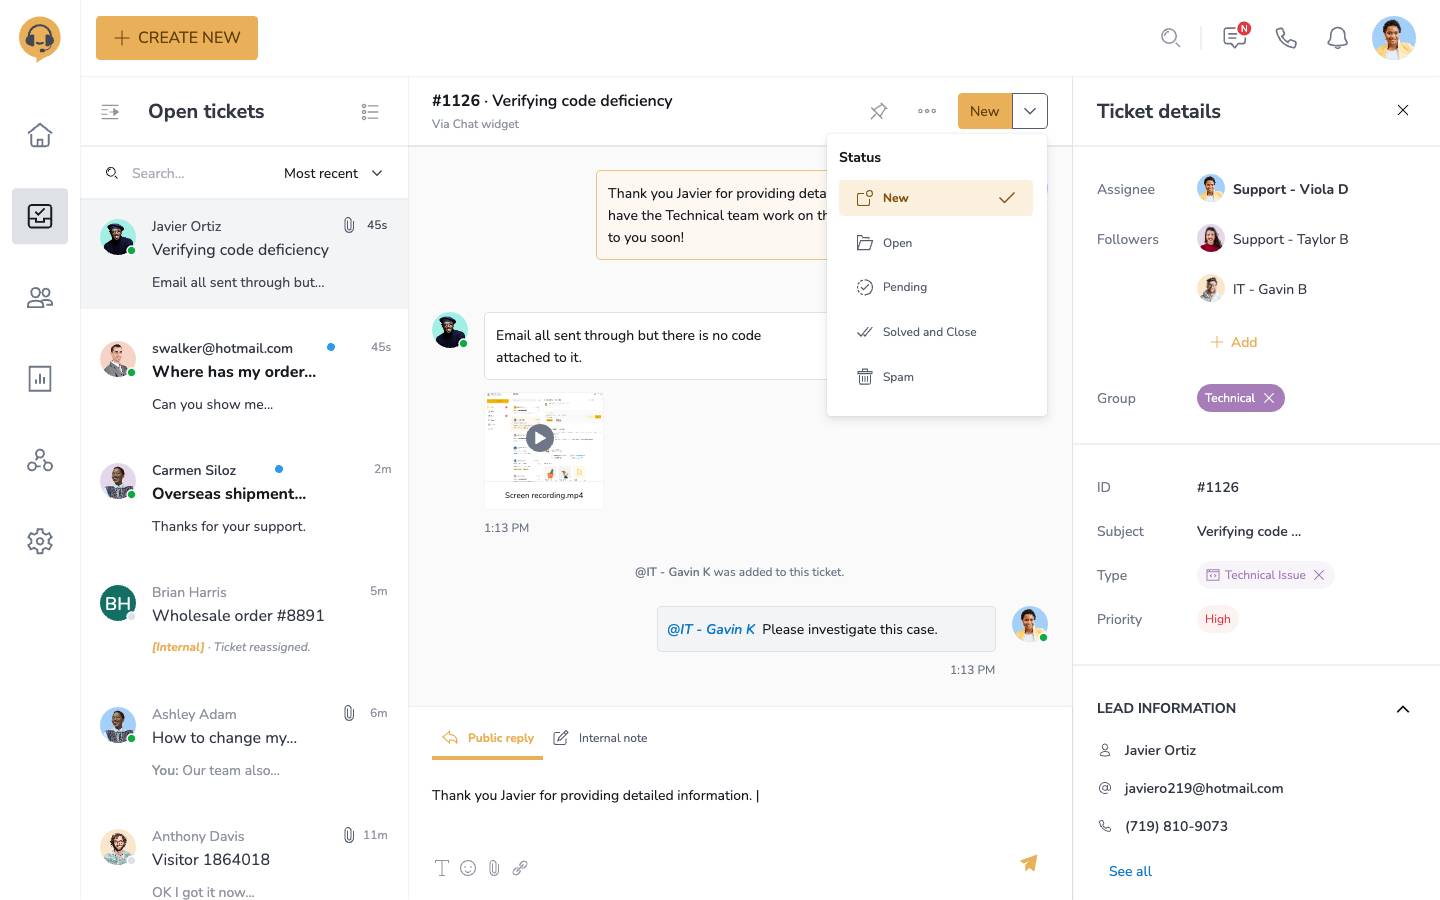Viewport: 1440px width, 900px height.
Task: Click the Create New button
Action: [x=177, y=38]
